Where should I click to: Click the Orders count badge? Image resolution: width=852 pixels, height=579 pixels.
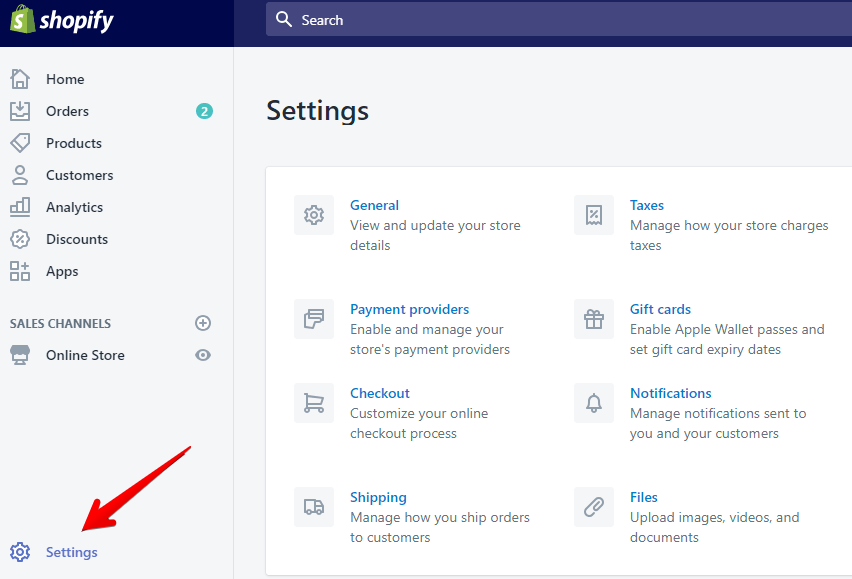pyautogui.click(x=204, y=111)
